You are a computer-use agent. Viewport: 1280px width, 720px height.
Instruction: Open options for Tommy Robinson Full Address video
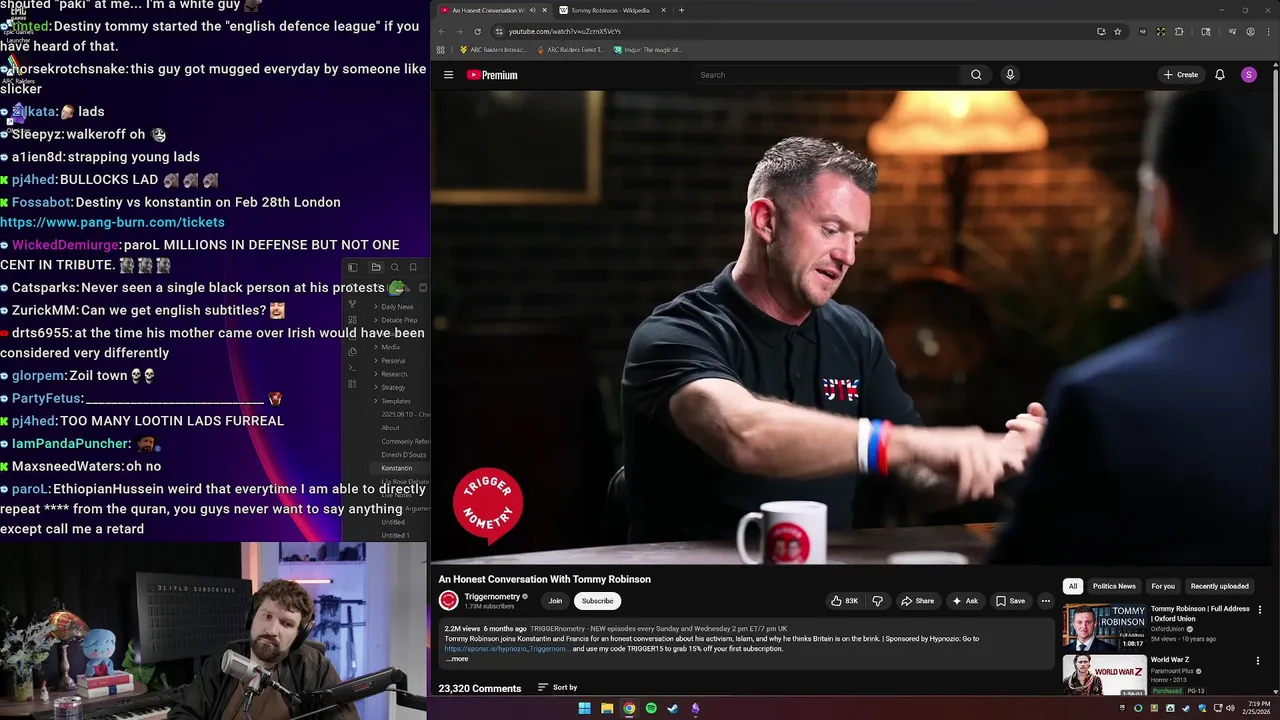[1259, 609]
